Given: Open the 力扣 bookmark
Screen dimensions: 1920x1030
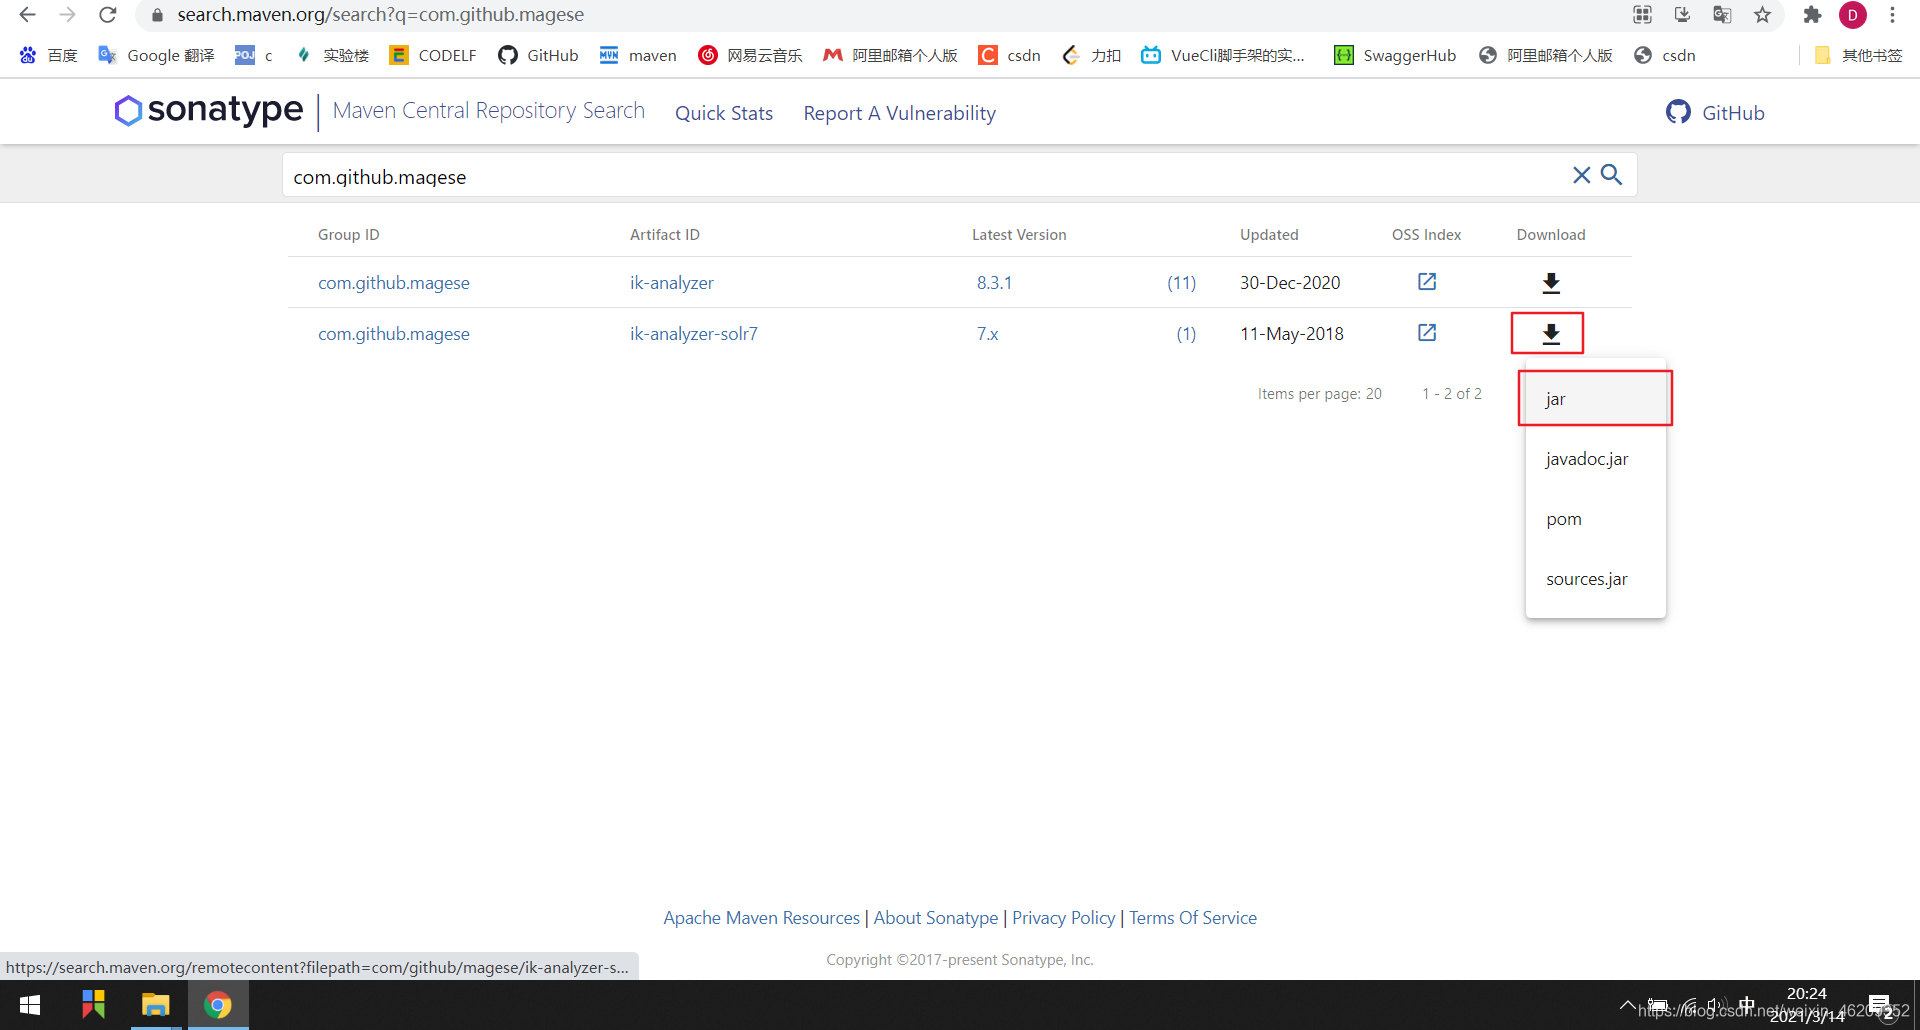Looking at the screenshot, I should tap(1091, 55).
